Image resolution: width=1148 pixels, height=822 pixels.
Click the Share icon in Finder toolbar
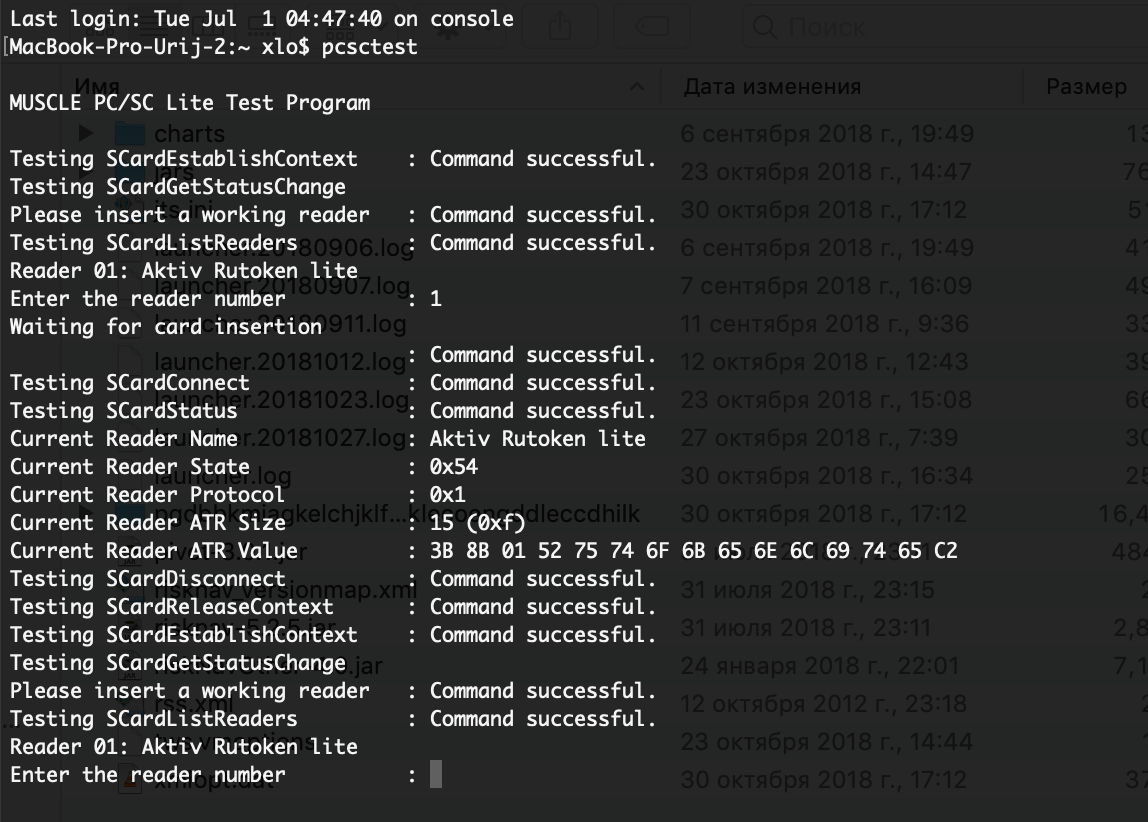560,27
